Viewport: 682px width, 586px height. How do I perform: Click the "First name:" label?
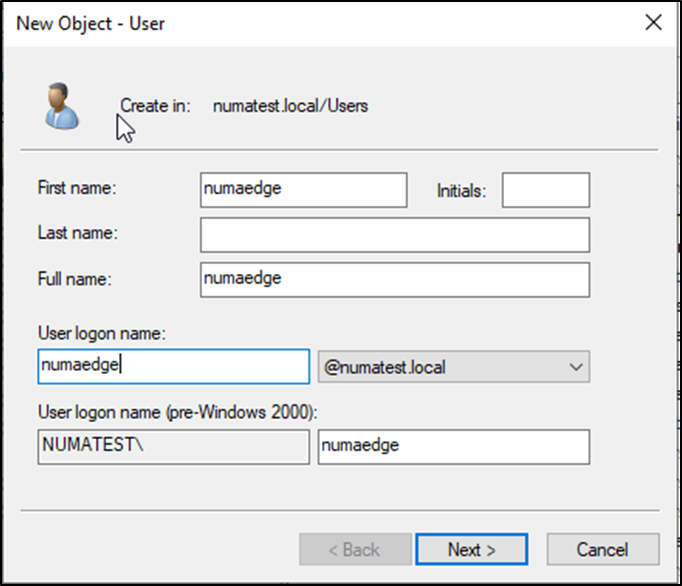click(76, 188)
